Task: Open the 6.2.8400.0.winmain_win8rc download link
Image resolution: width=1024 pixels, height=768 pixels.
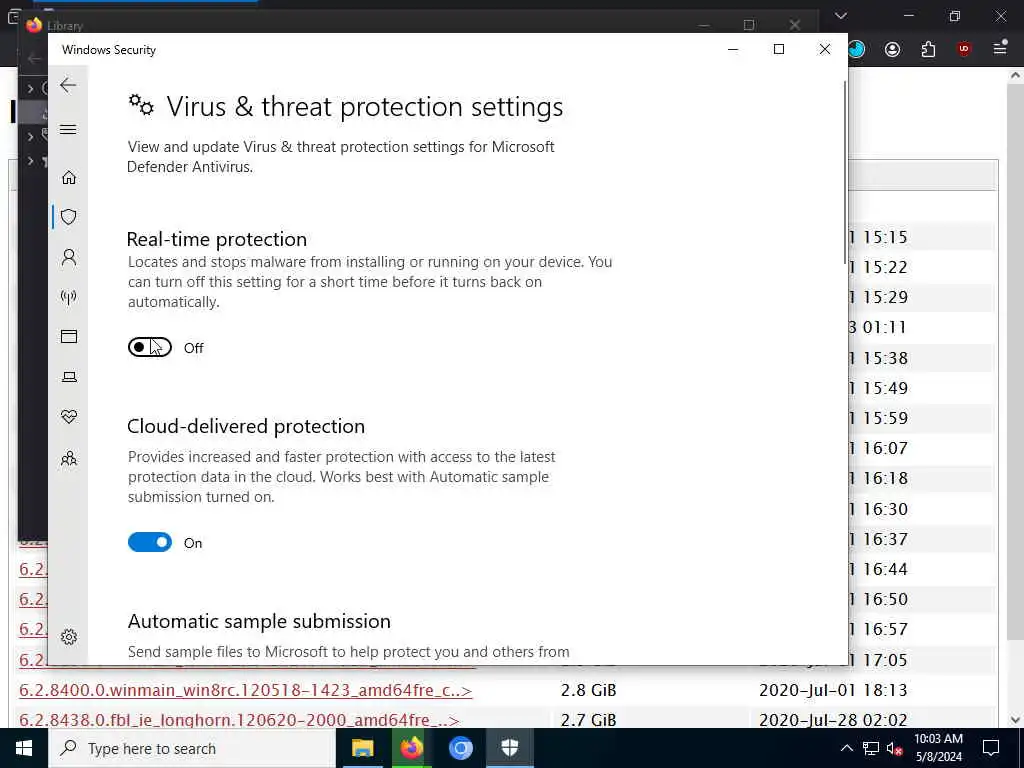Action: [246, 690]
